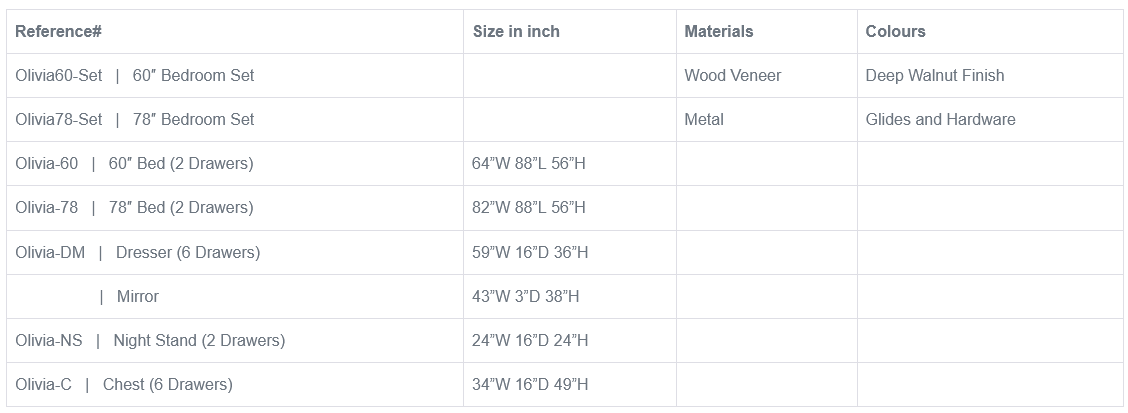Click the Colours column header
The width and height of the screenshot is (1128, 413).
(895, 32)
